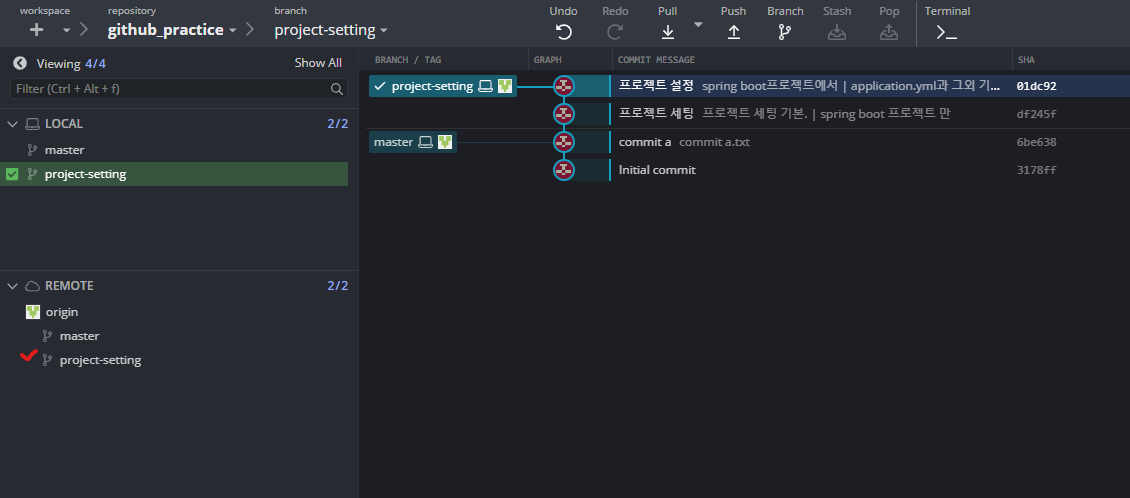Click the GRAPH column header
This screenshot has height=498, width=1130.
548,60
